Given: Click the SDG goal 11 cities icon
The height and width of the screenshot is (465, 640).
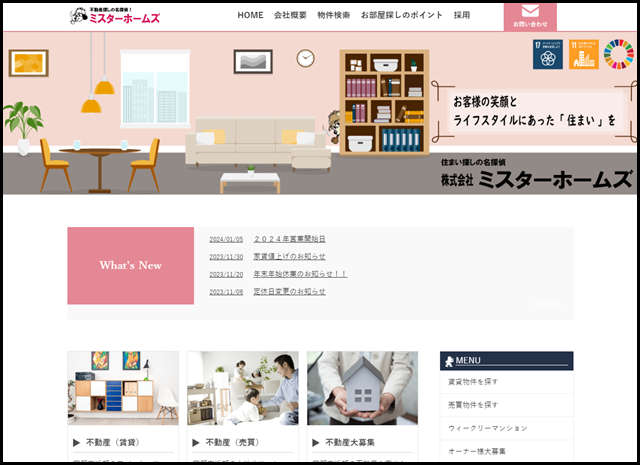Looking at the screenshot, I should 584,54.
